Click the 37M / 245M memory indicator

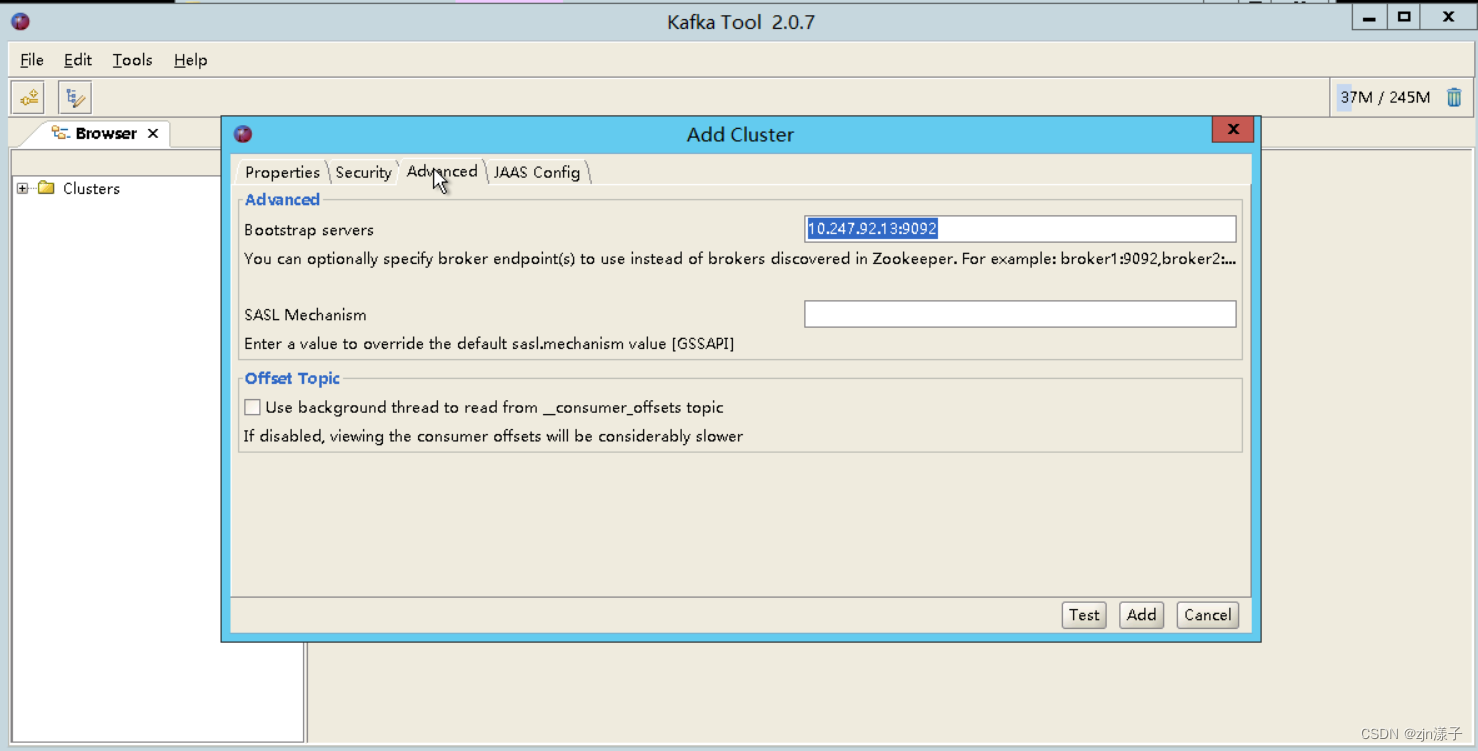tap(1385, 97)
